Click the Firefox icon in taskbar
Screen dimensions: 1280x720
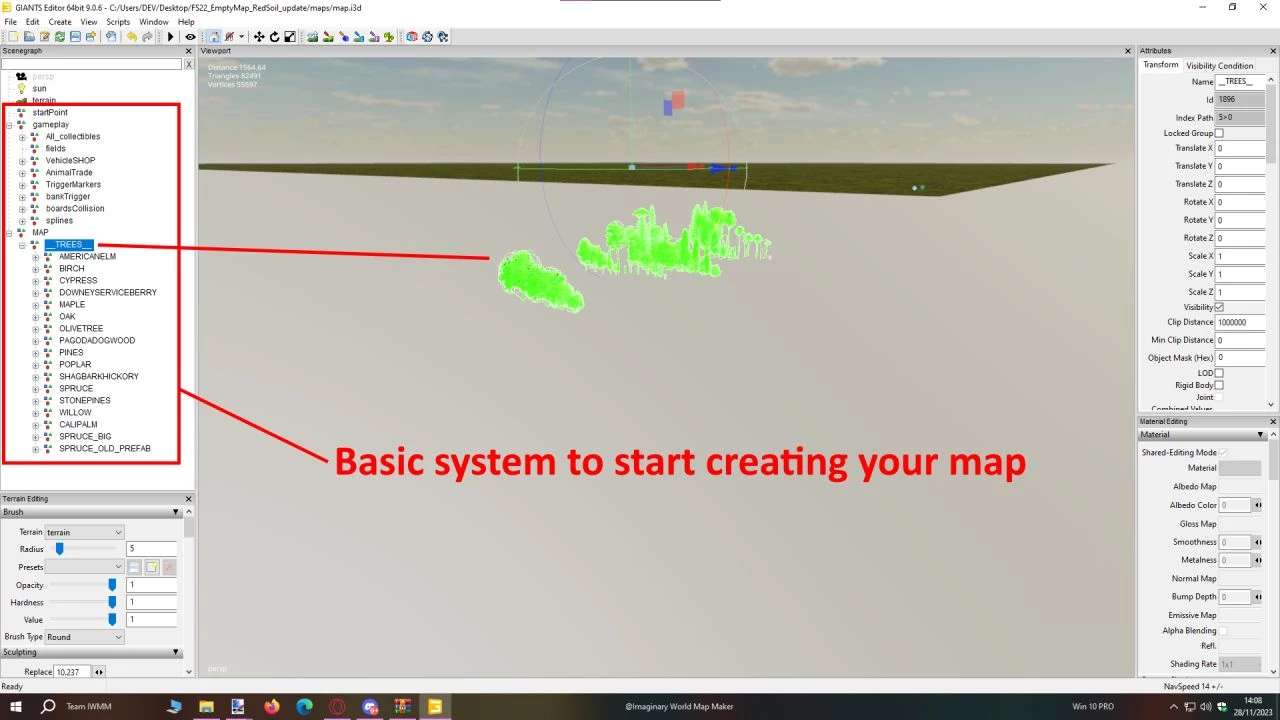271,706
